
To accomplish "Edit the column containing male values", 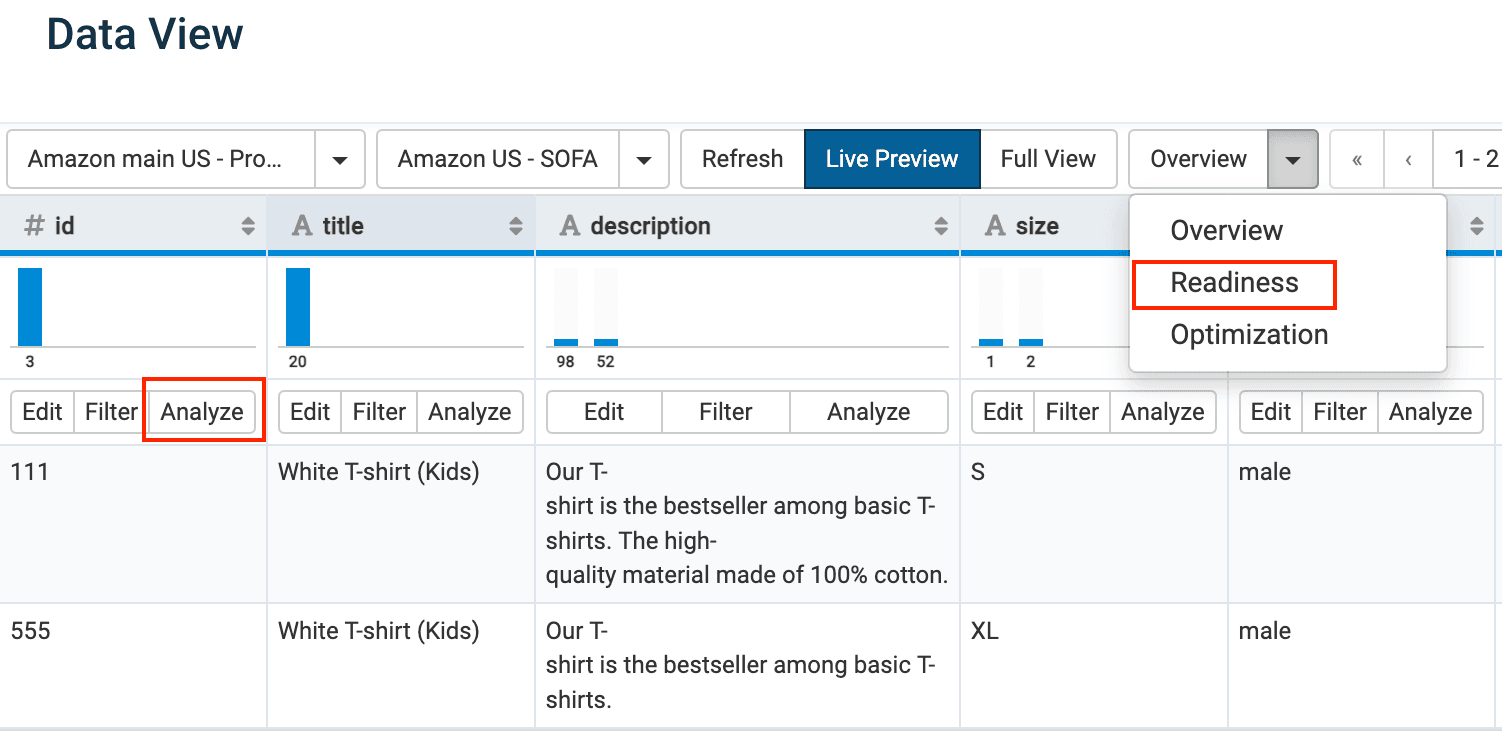I will click(1271, 412).
